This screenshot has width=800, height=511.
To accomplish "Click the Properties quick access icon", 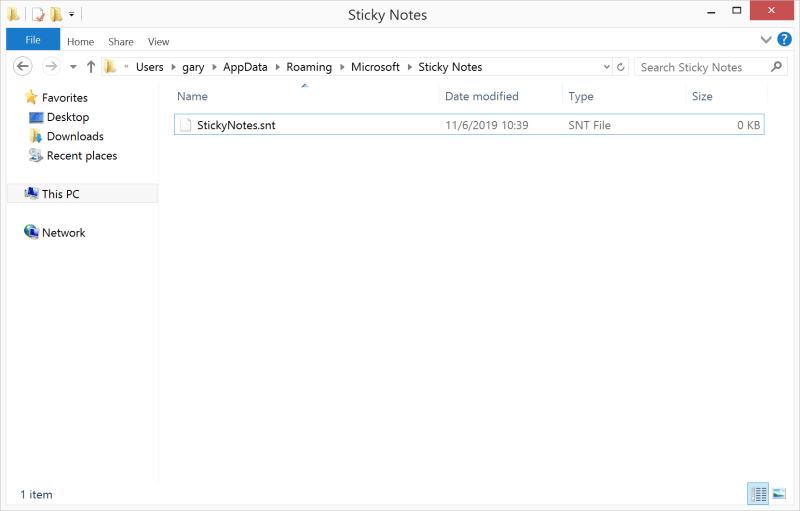I will [x=38, y=14].
